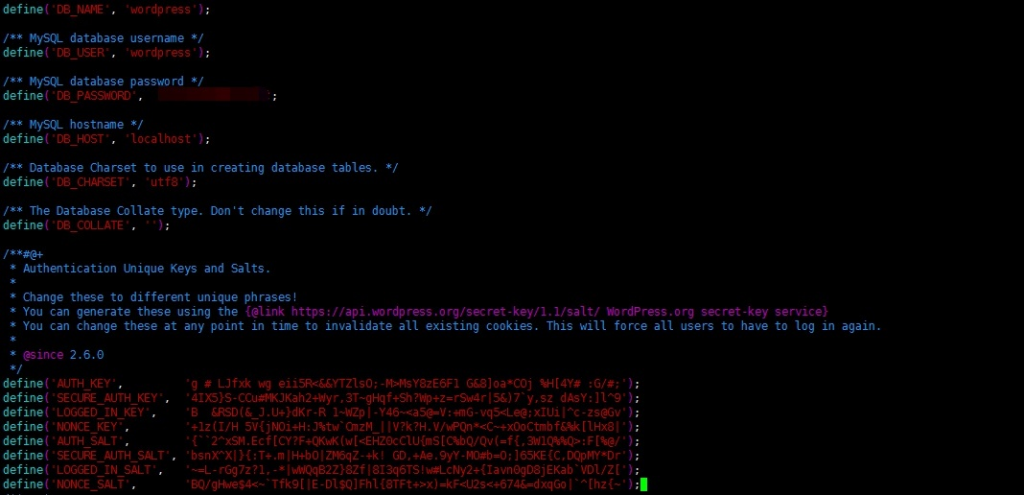1024x495 pixels.
Task: Click the 'DB_NAME' define line
Action: 106,10
